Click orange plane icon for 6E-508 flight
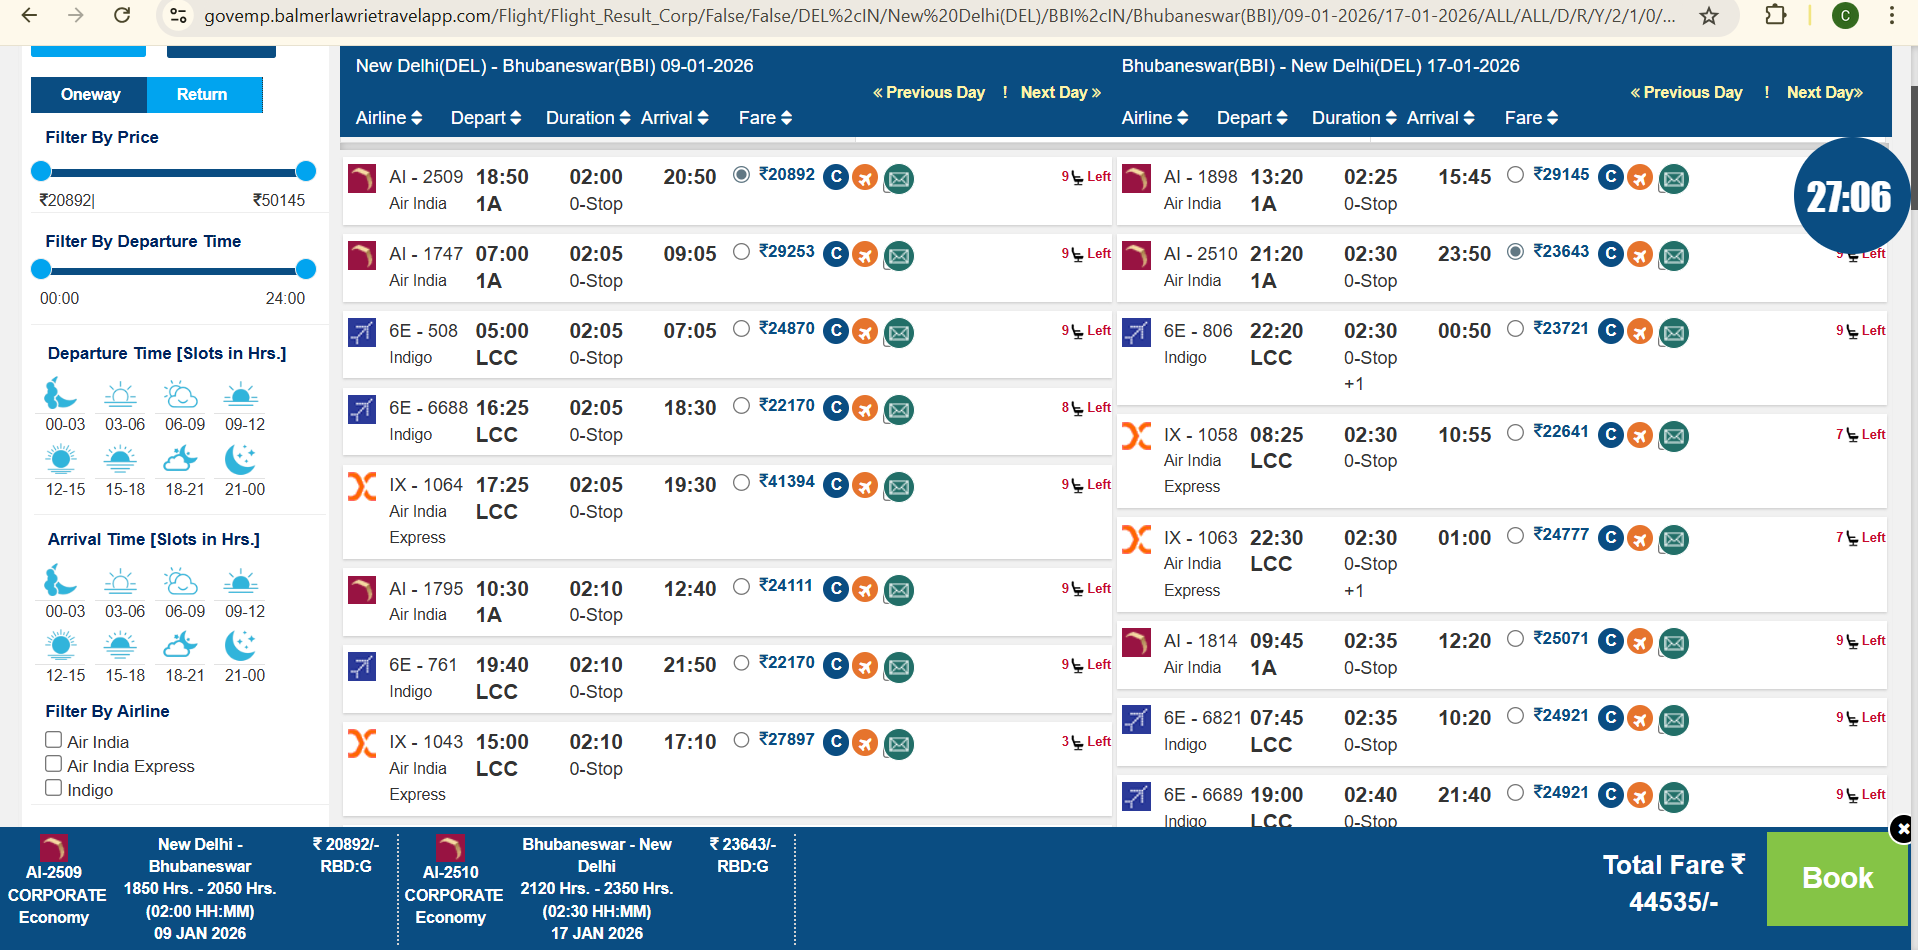 pyautogui.click(x=865, y=332)
